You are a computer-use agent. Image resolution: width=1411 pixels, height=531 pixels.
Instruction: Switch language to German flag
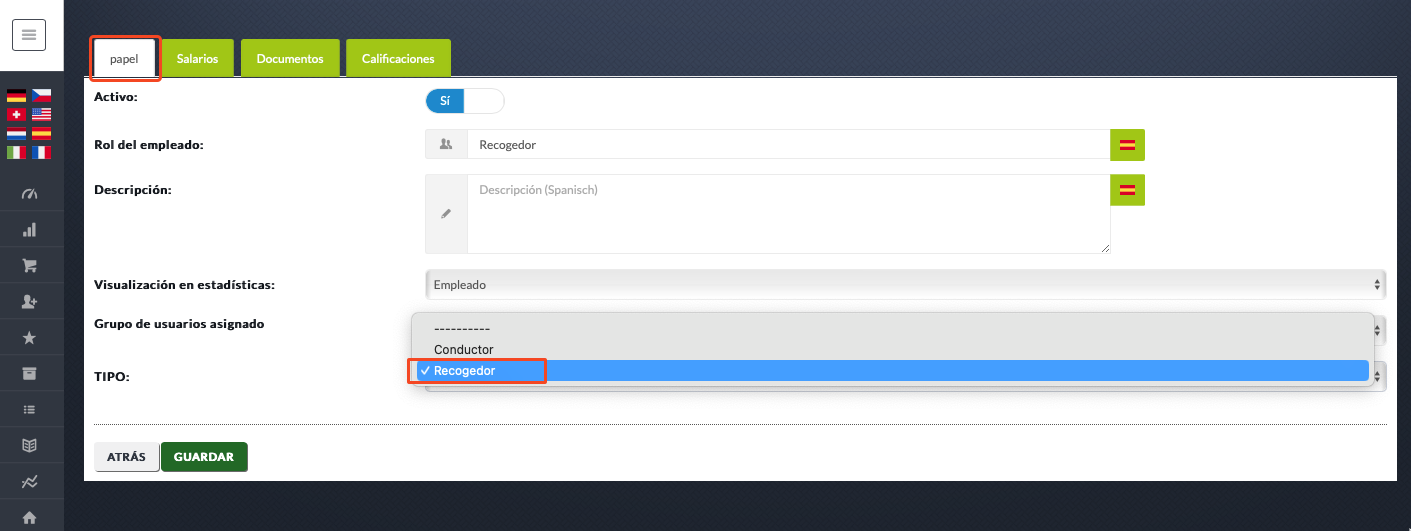(17, 96)
